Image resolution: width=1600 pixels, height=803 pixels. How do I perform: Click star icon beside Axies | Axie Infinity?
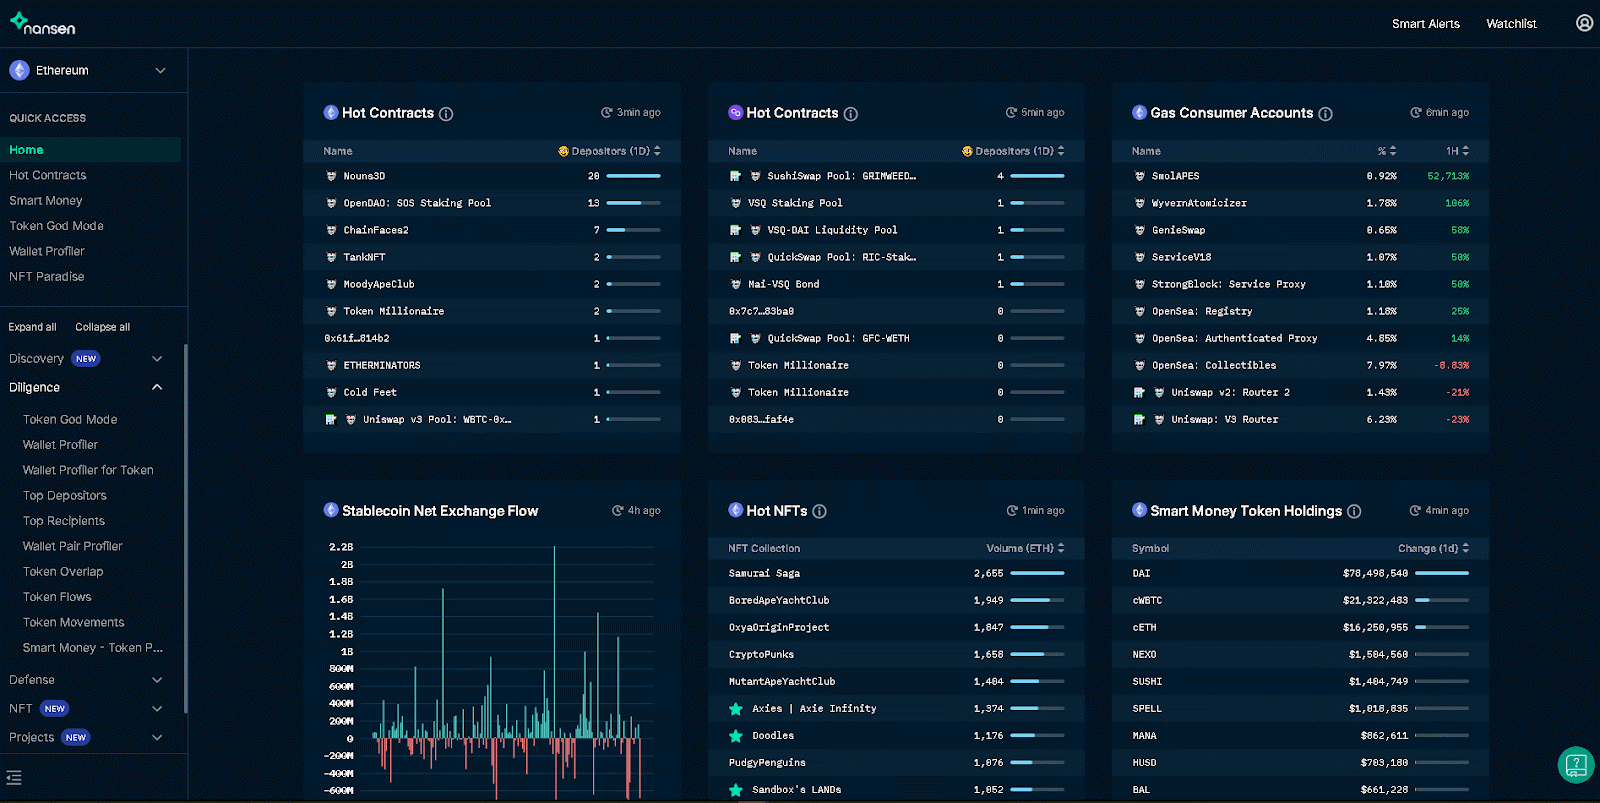736,709
